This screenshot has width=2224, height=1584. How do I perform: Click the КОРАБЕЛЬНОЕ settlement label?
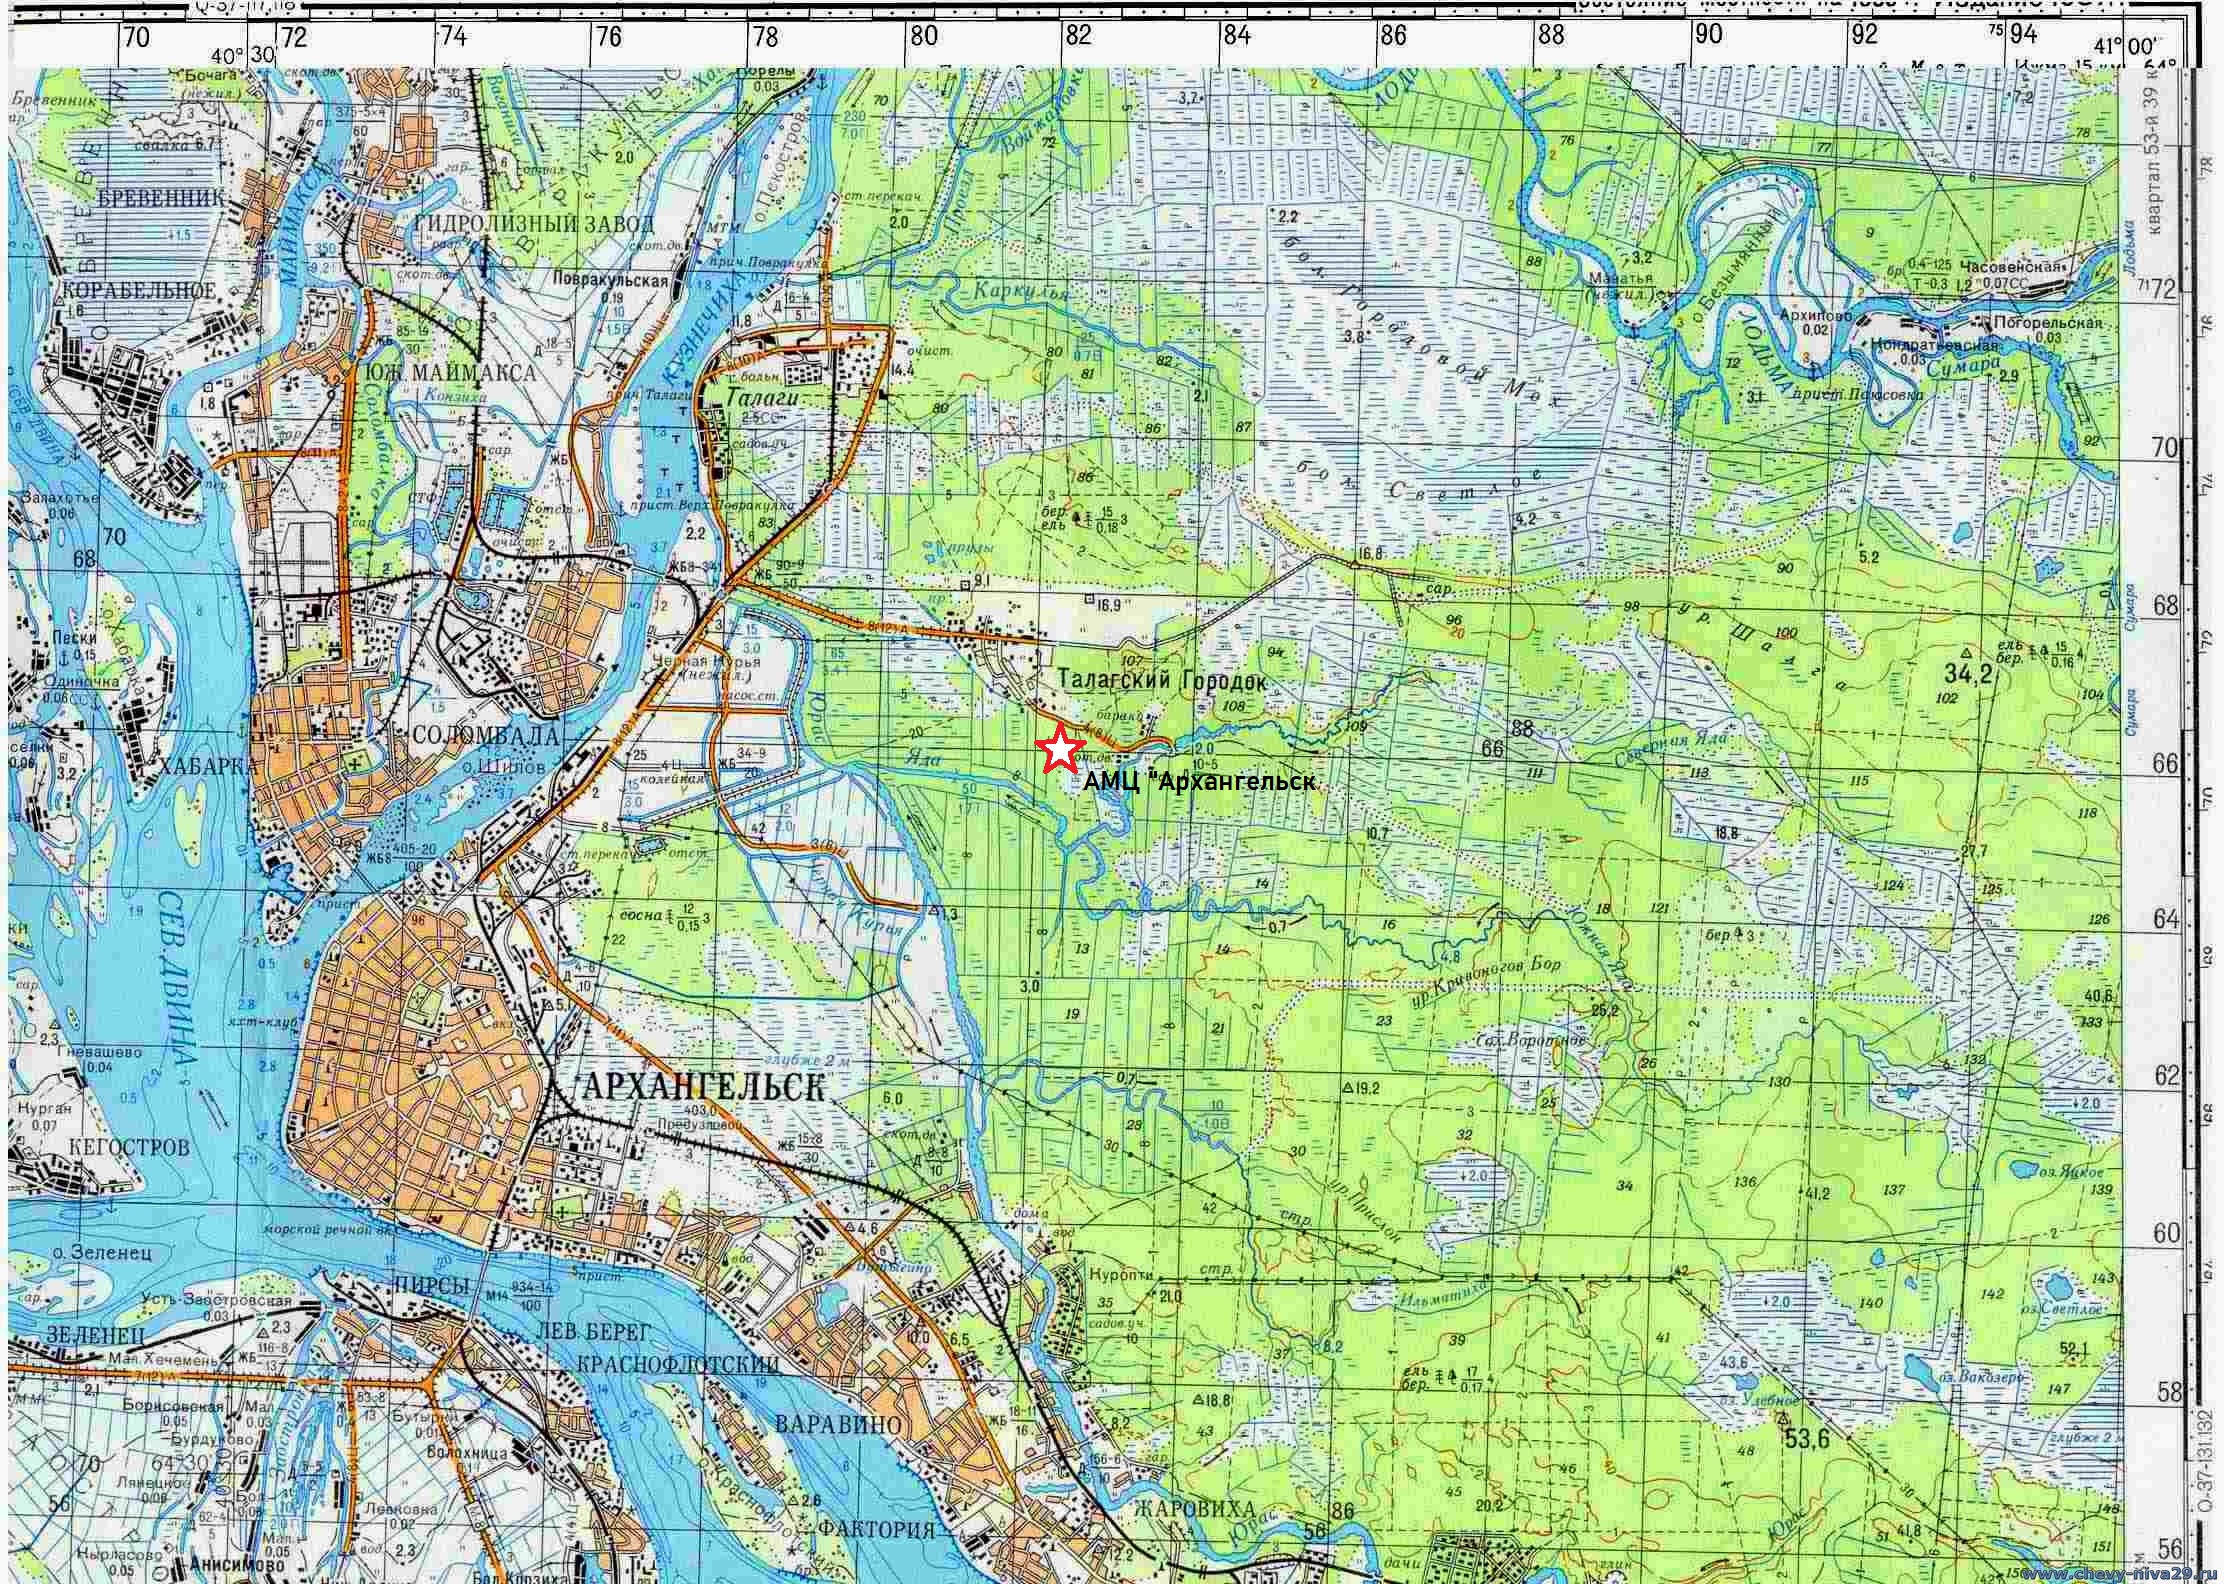(x=139, y=291)
